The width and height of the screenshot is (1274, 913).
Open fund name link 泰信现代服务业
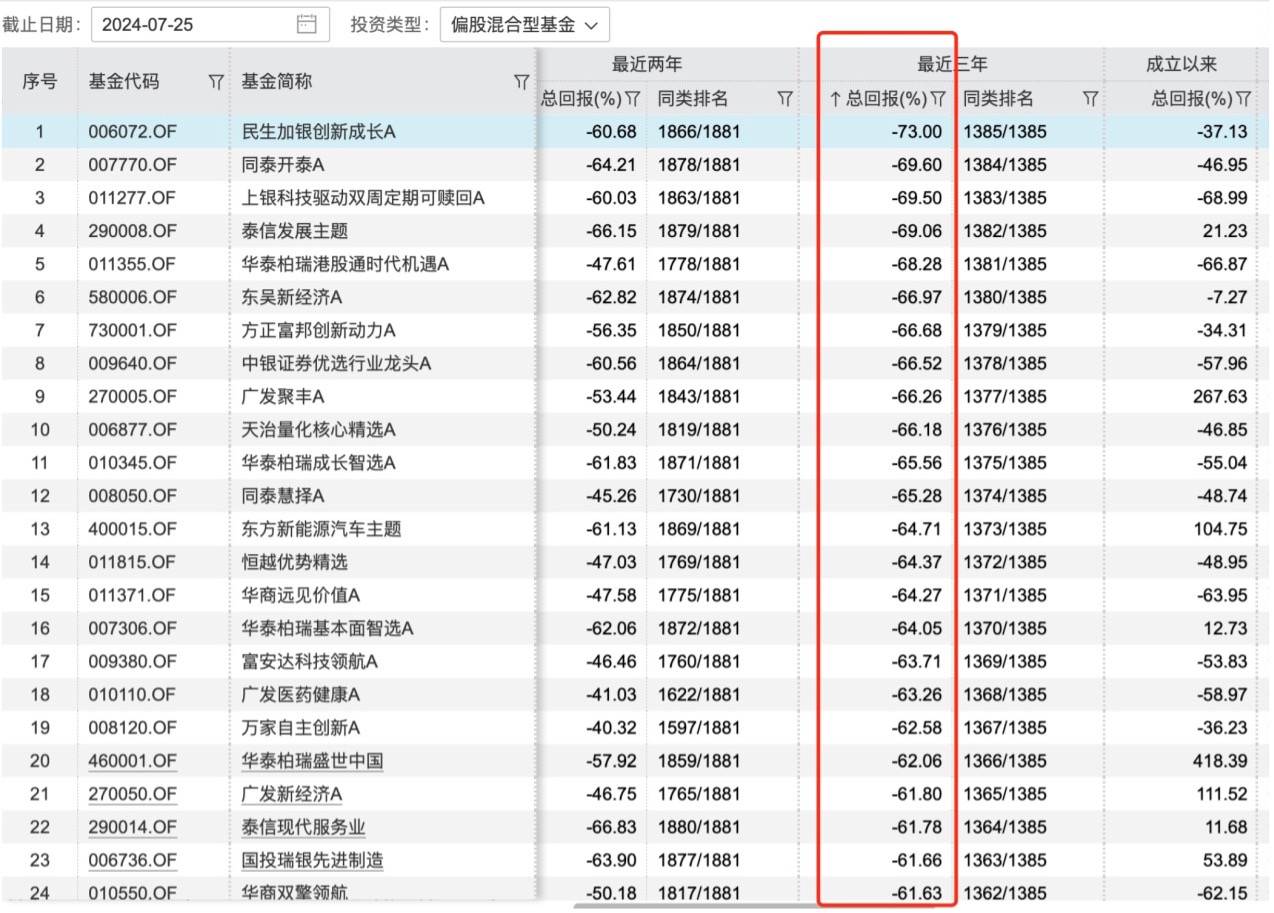(x=304, y=827)
